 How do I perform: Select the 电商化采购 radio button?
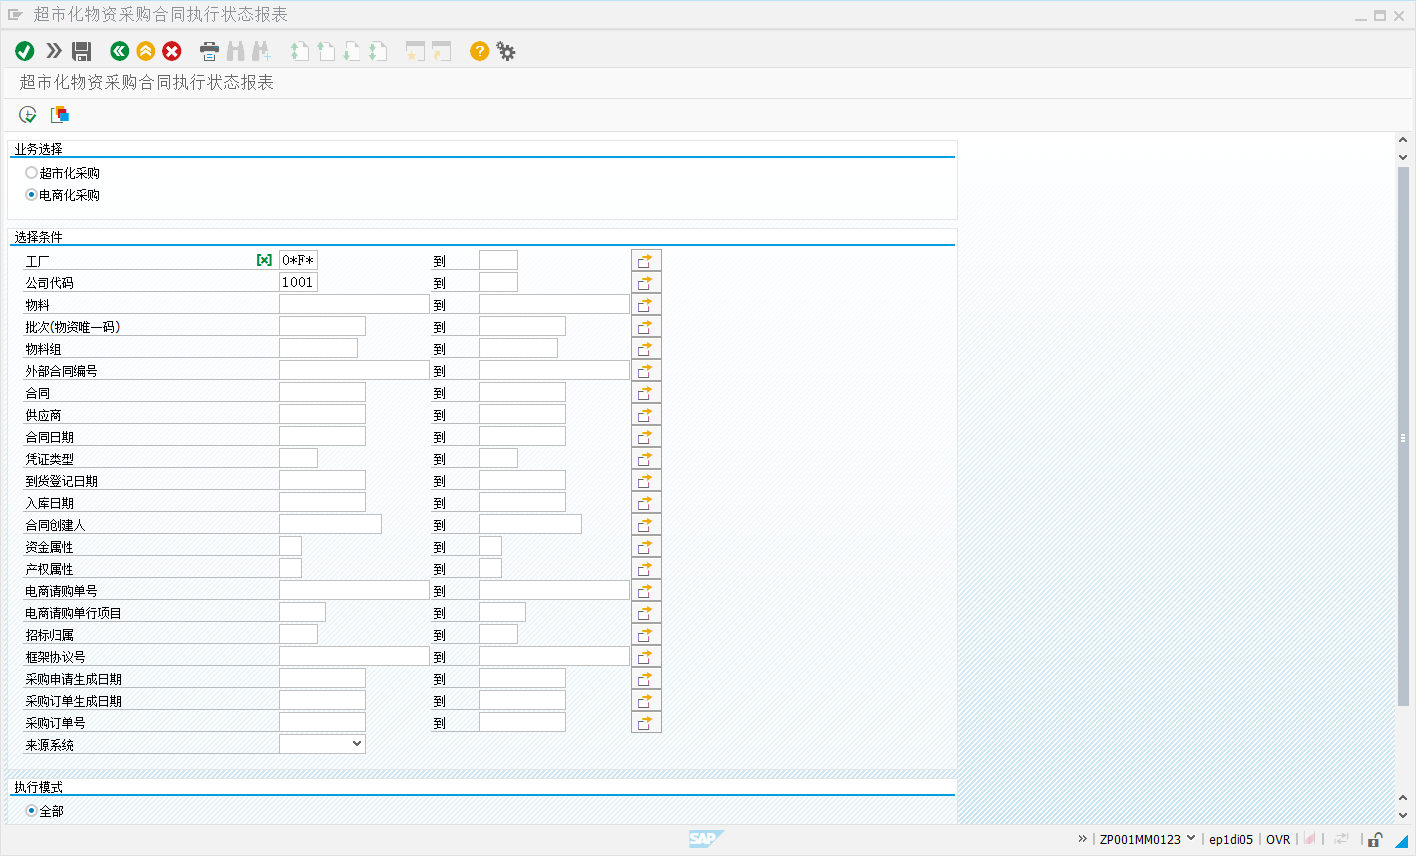click(x=32, y=195)
